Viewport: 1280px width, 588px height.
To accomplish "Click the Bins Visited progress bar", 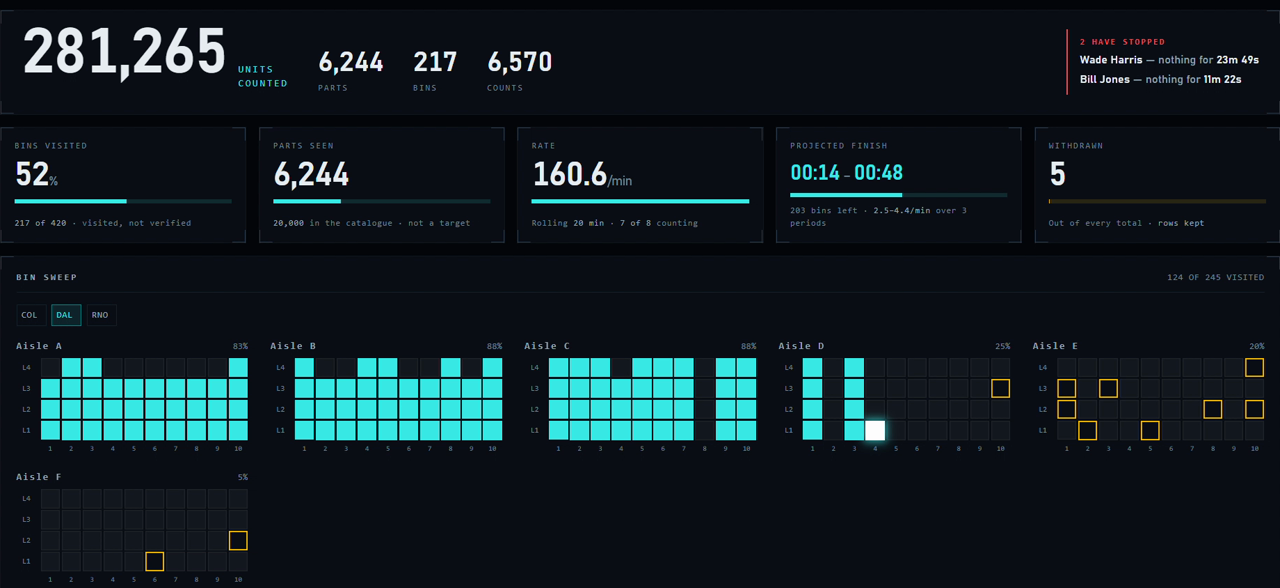I will (123, 201).
